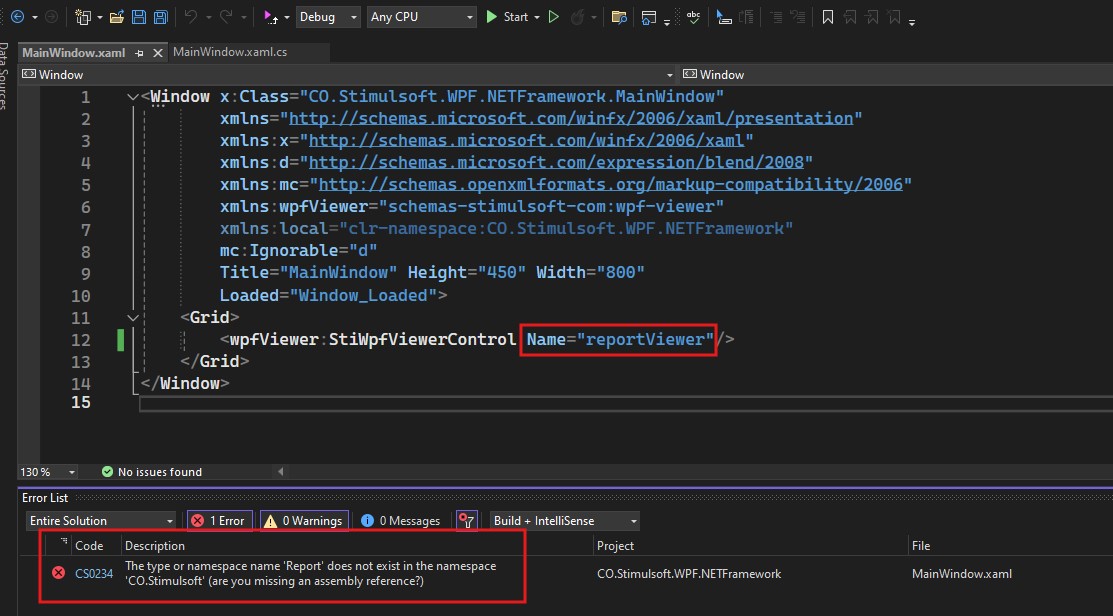The width and height of the screenshot is (1113, 616).
Task: Close the MainWindow.xaml tab
Action: (x=158, y=53)
